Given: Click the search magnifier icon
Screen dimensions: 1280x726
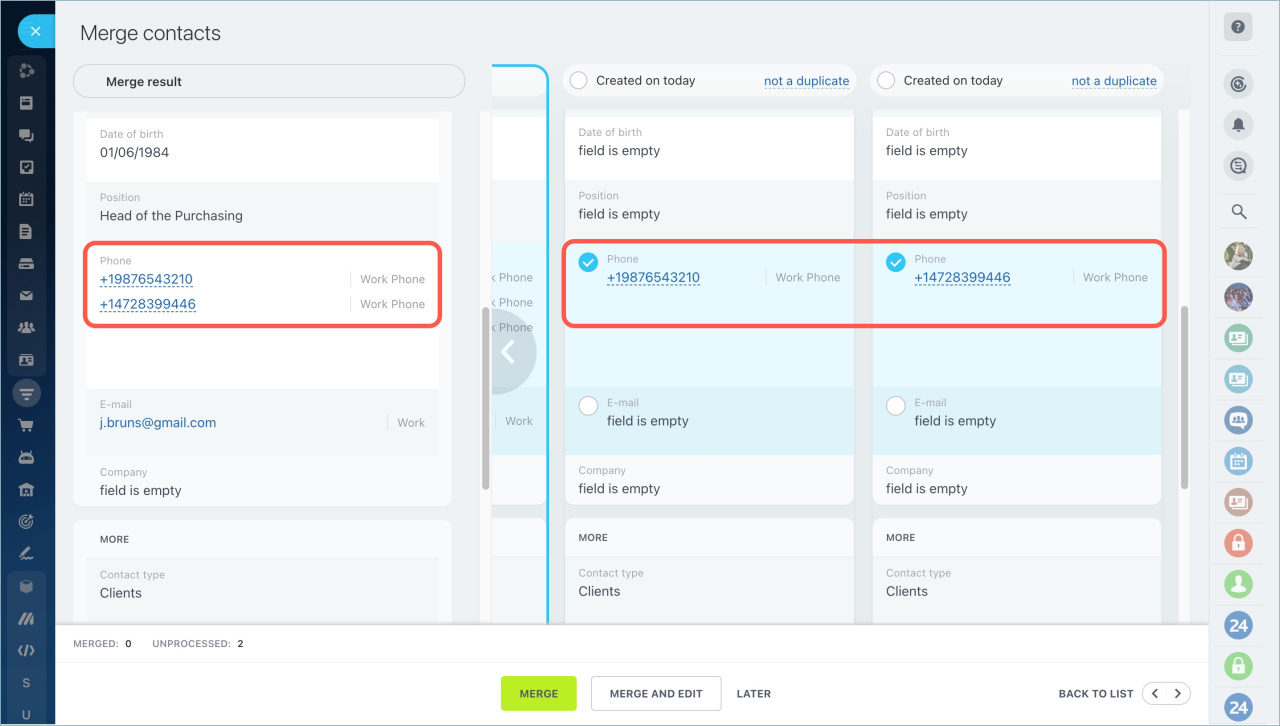Looking at the screenshot, I should click(x=1238, y=211).
